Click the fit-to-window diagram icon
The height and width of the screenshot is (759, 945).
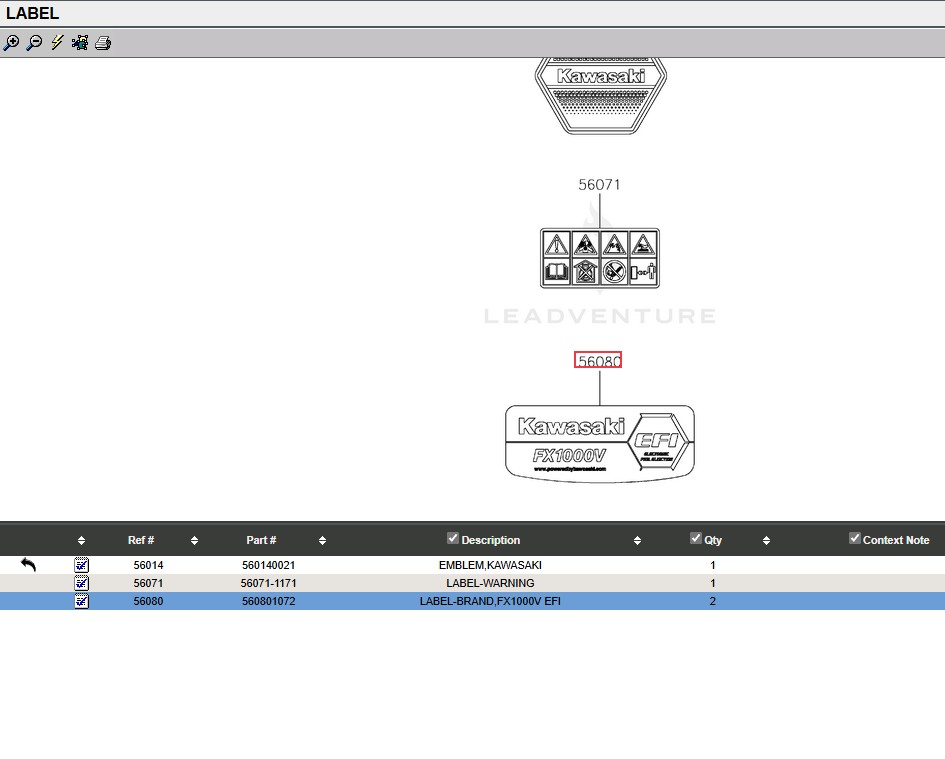pos(80,43)
